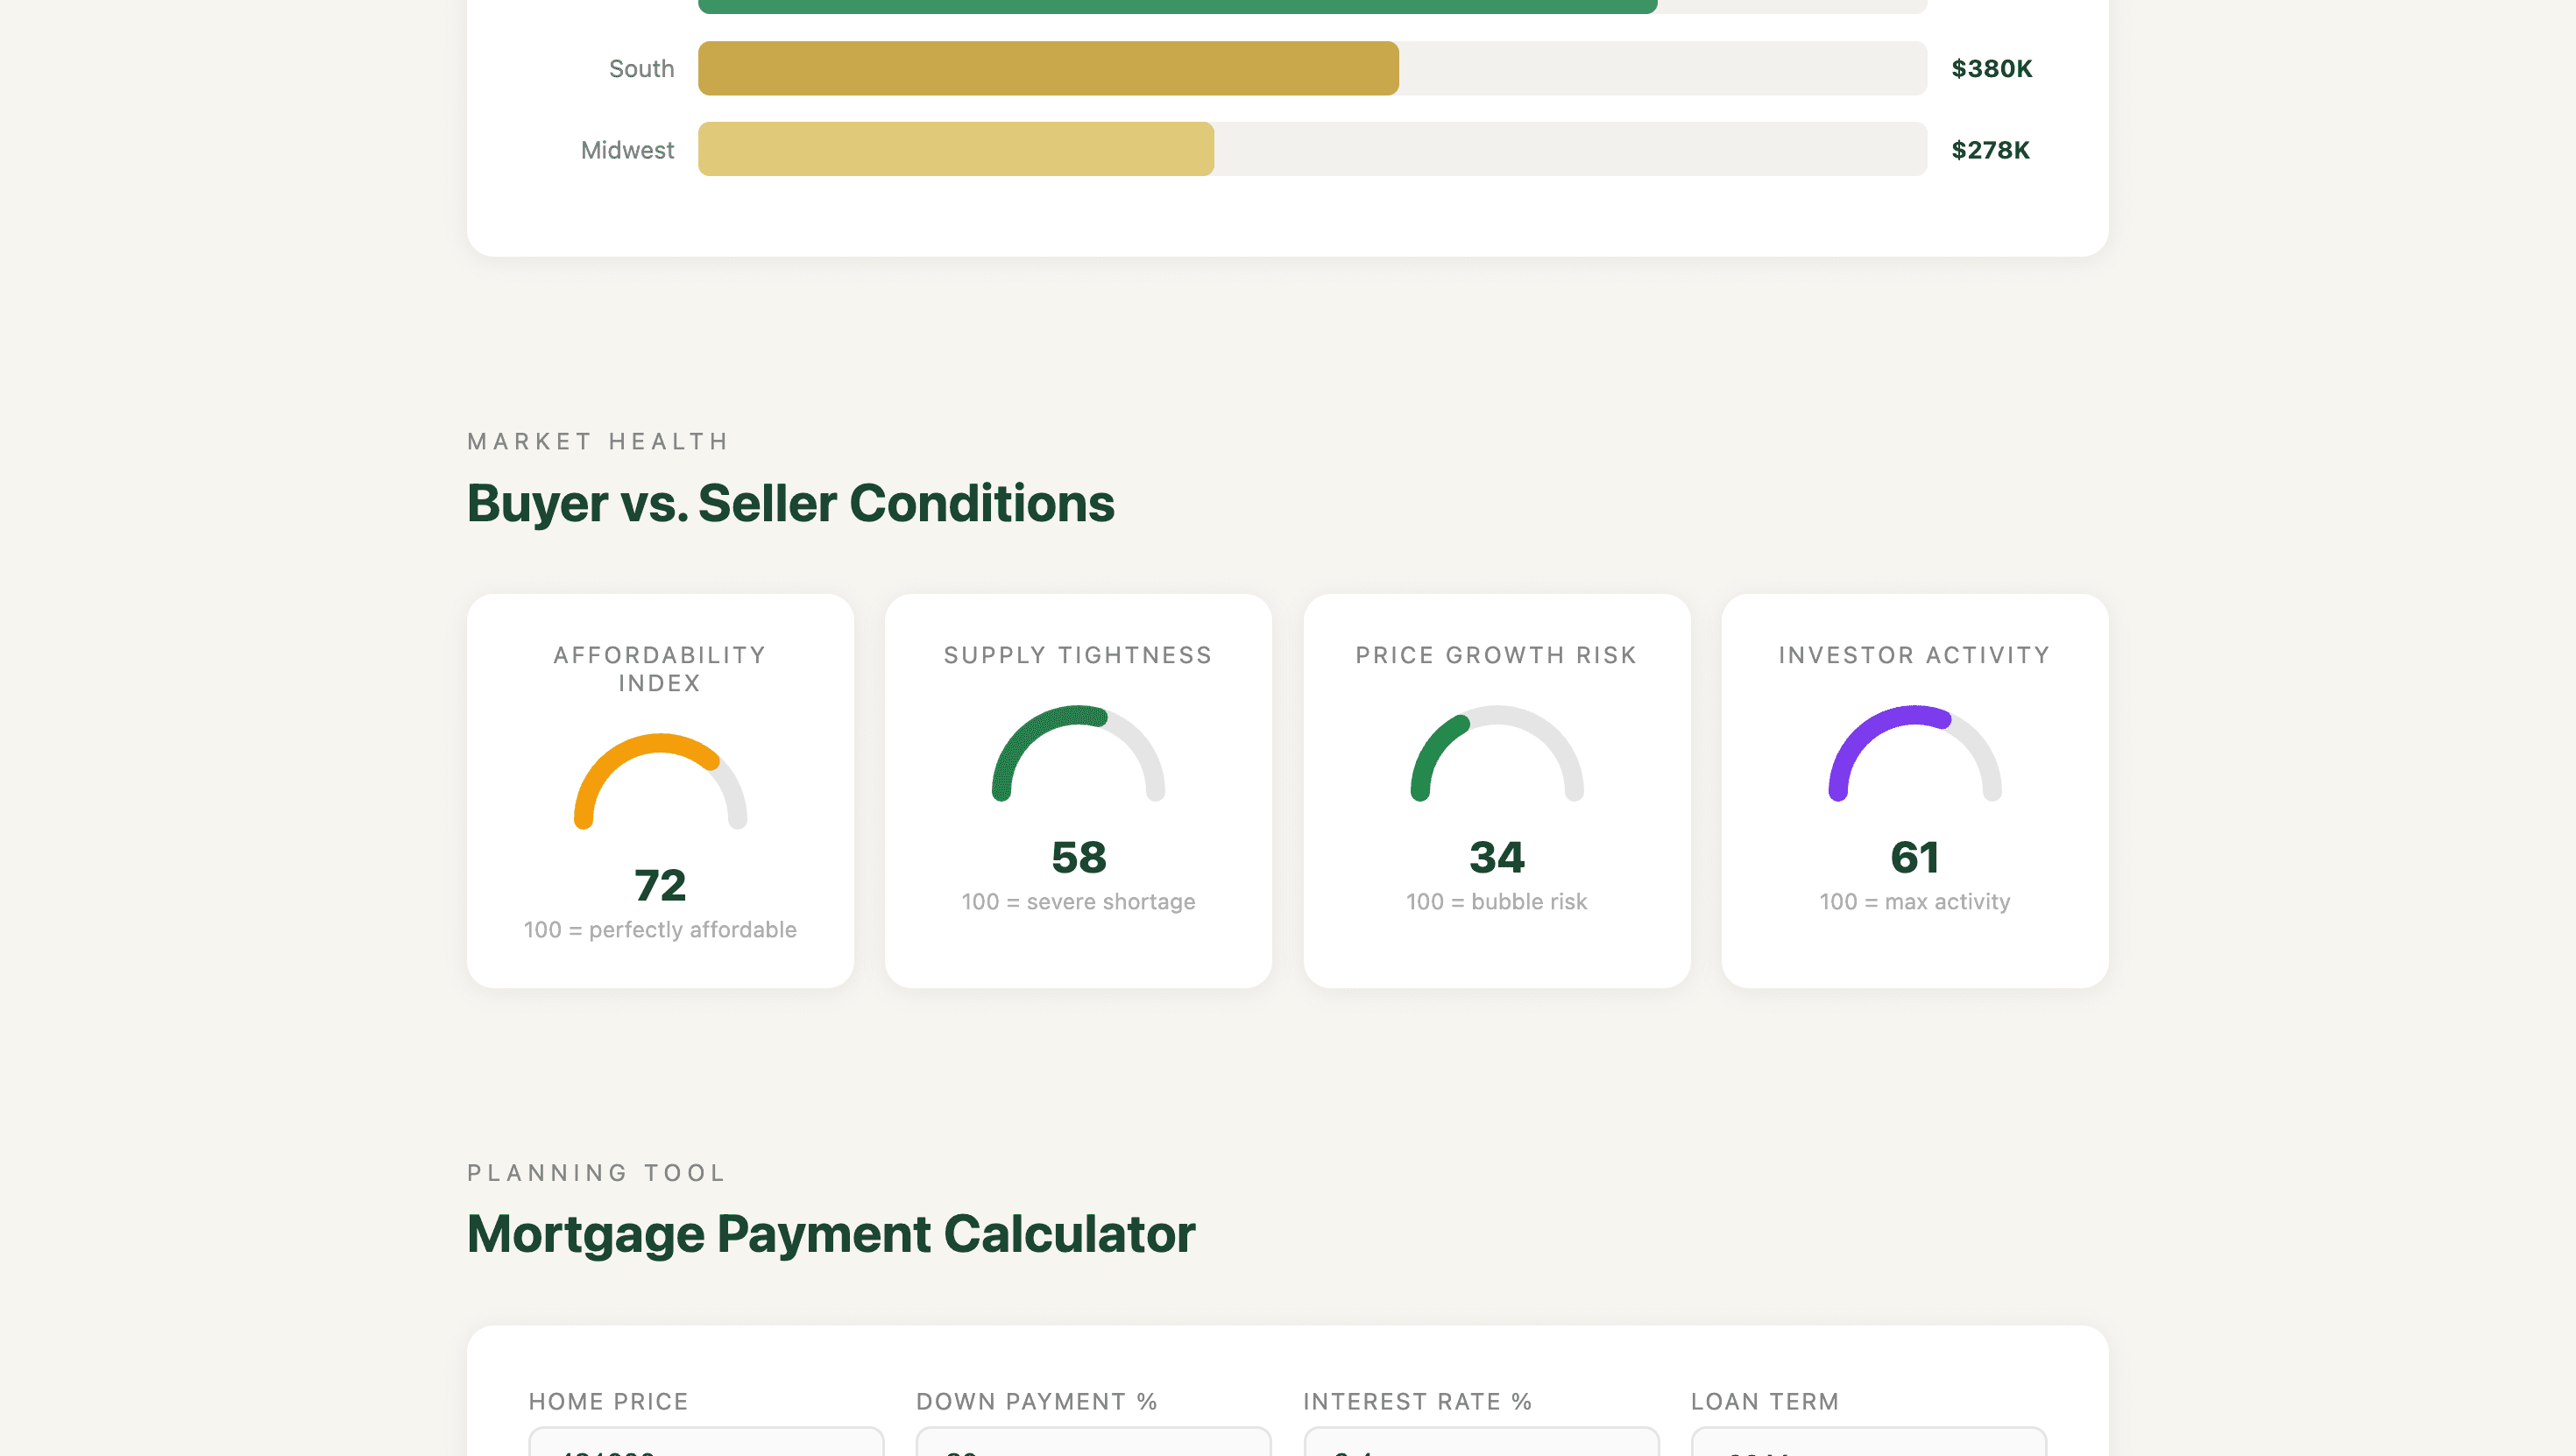The height and width of the screenshot is (1456, 2576).
Task: Click the Affordability Index score 72
Action: (660, 885)
